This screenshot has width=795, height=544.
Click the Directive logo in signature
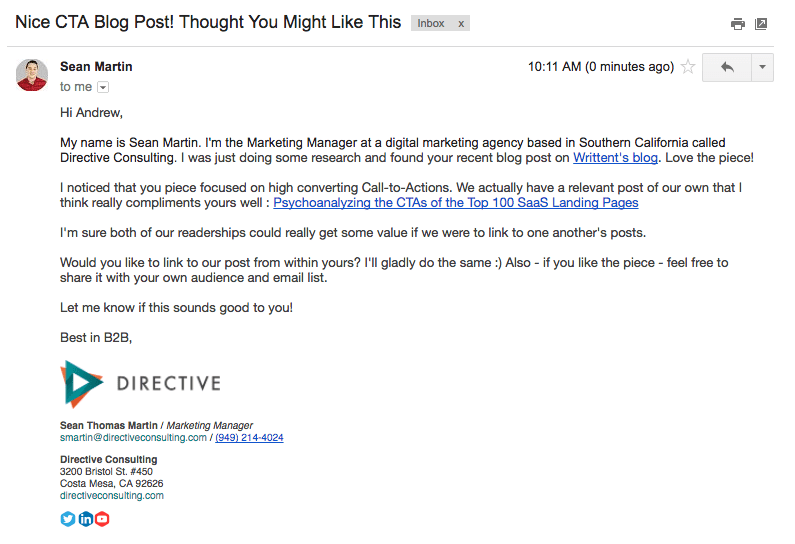(x=140, y=384)
